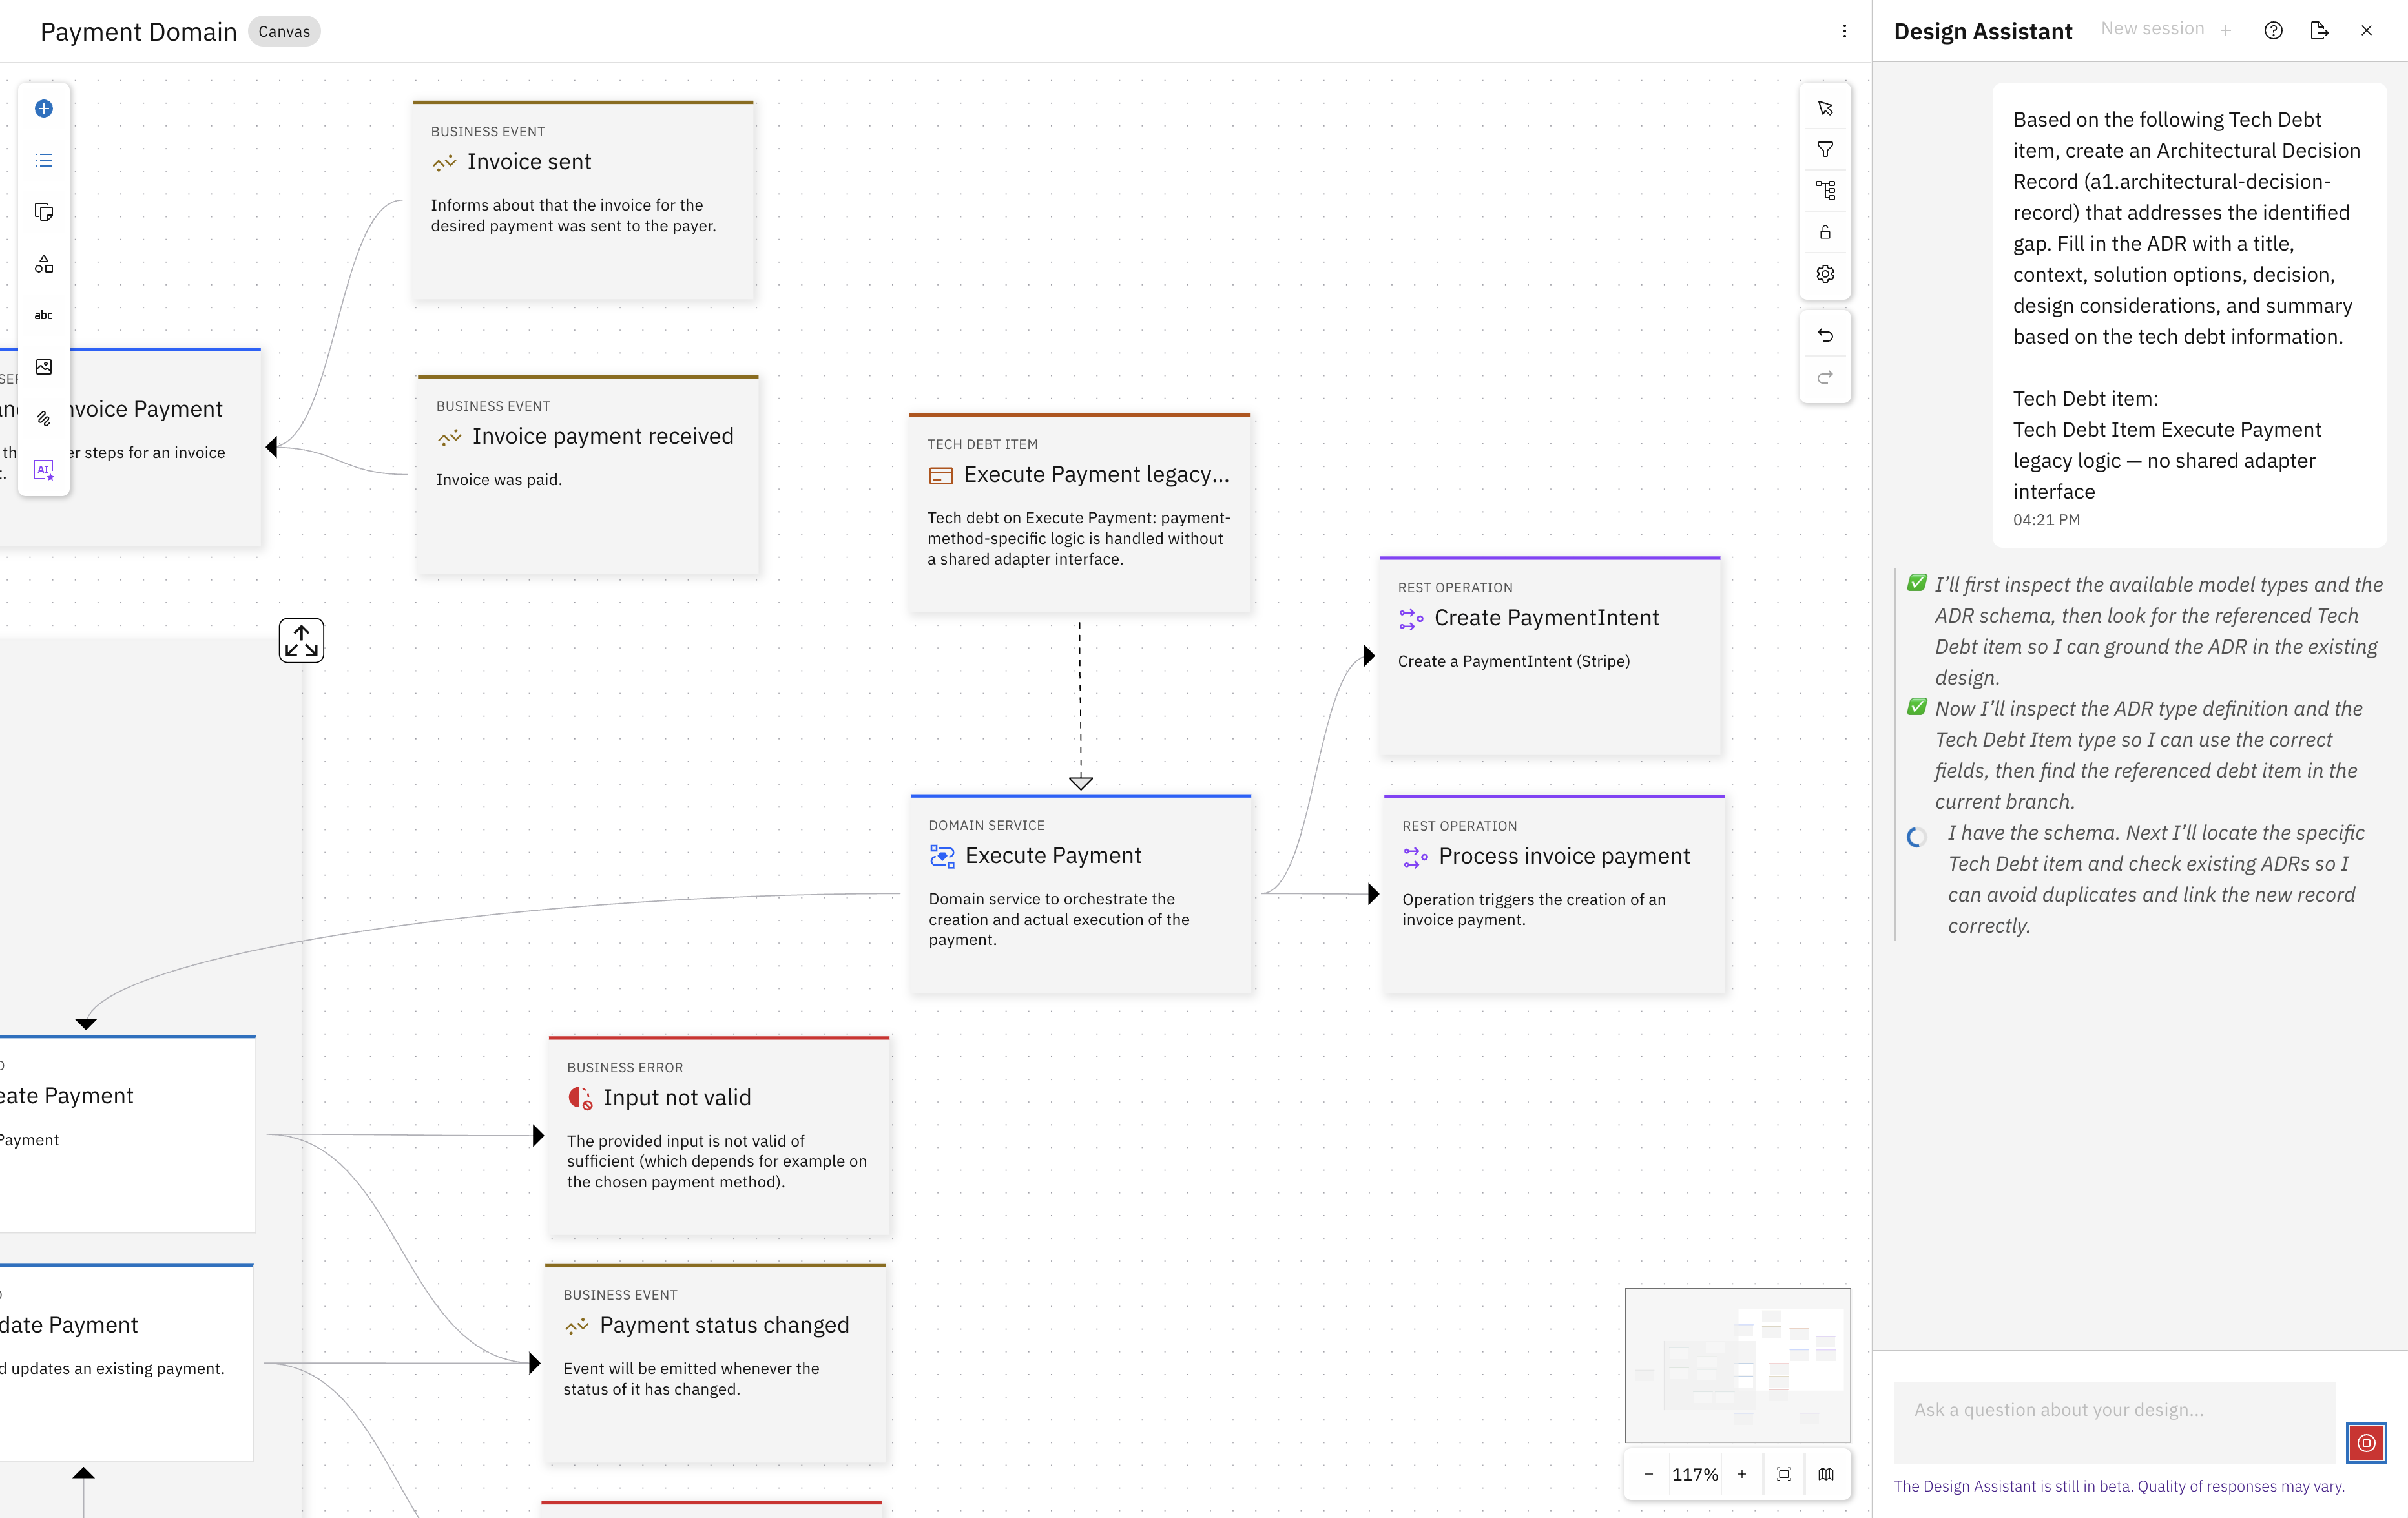Export the Design Assistant conversation
2408x1518 pixels.
2320,30
